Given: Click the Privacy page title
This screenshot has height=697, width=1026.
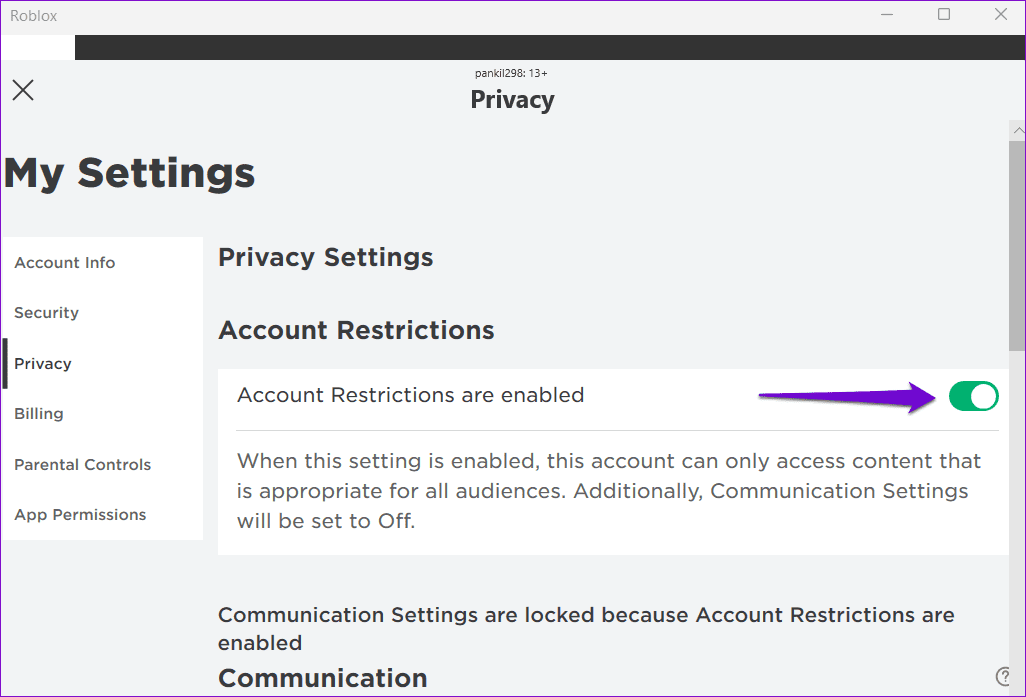Looking at the screenshot, I should [512, 100].
